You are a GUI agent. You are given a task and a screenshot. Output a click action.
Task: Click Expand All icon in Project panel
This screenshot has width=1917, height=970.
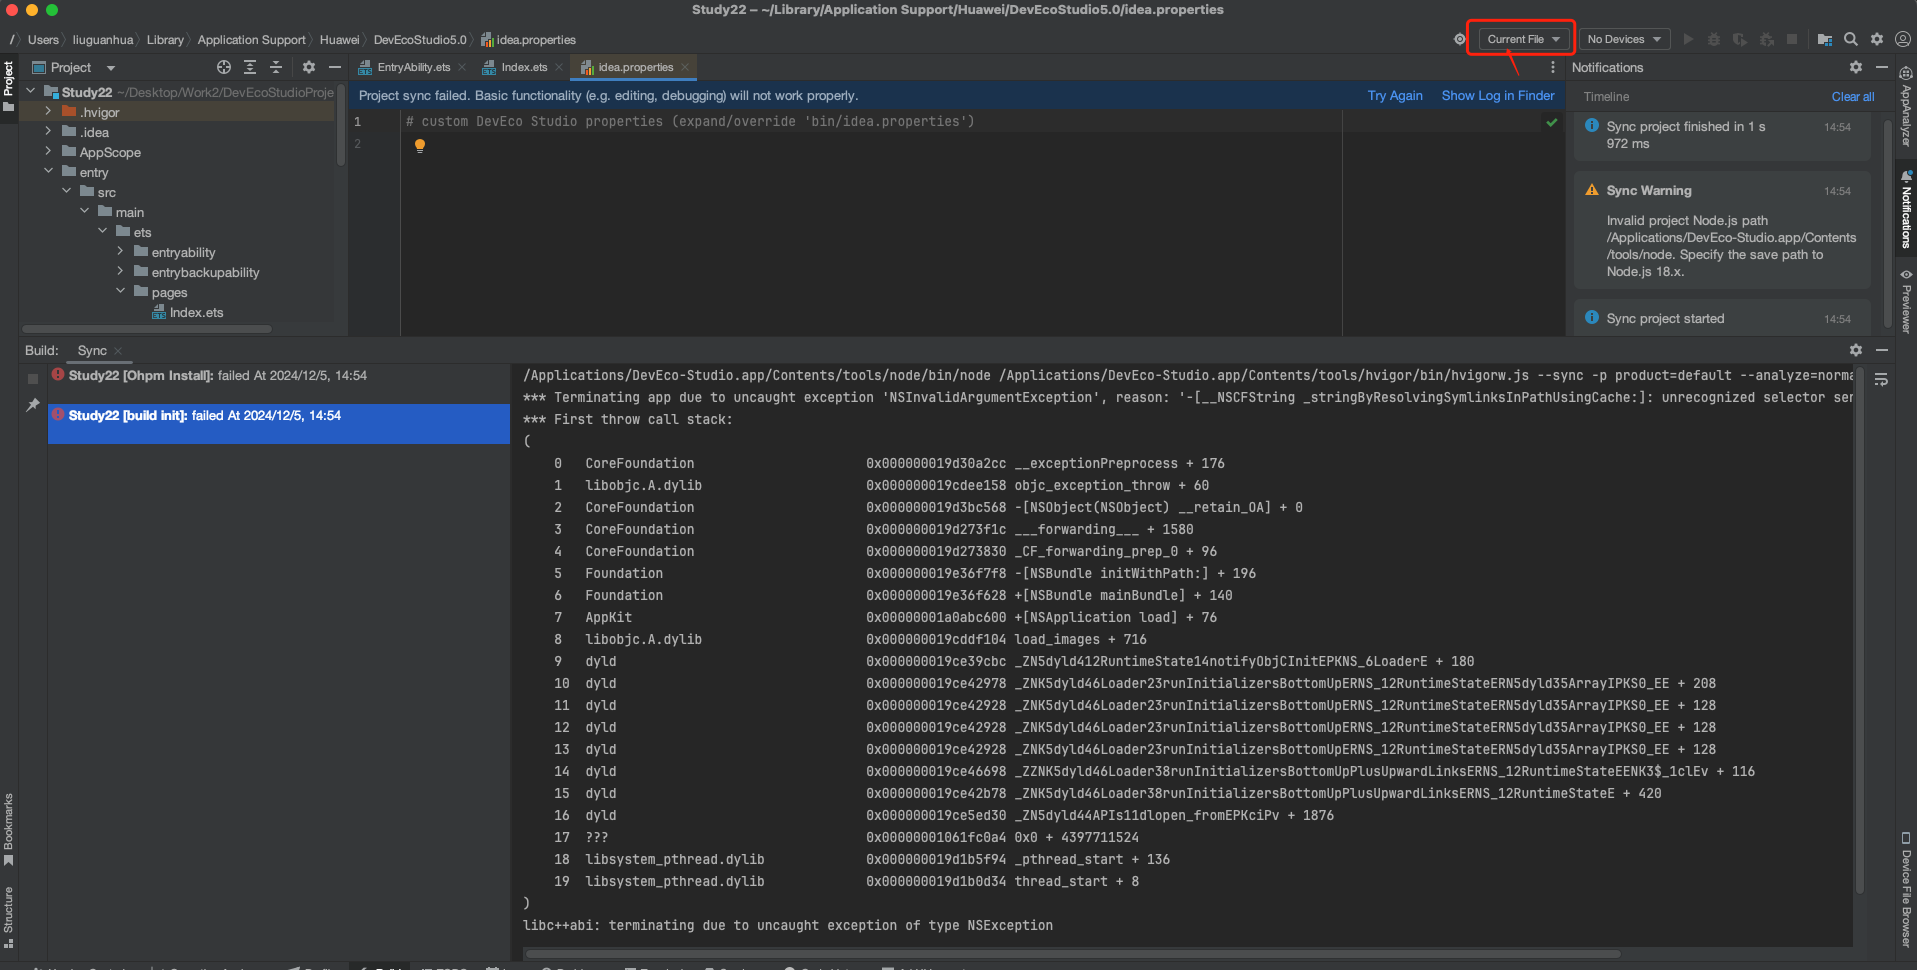[x=250, y=67]
